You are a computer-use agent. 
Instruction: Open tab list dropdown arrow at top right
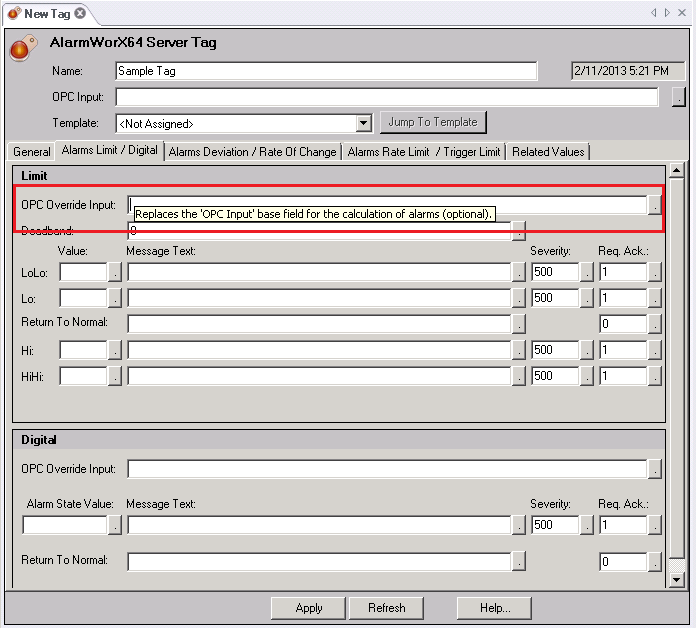pyautogui.click(x=667, y=13)
